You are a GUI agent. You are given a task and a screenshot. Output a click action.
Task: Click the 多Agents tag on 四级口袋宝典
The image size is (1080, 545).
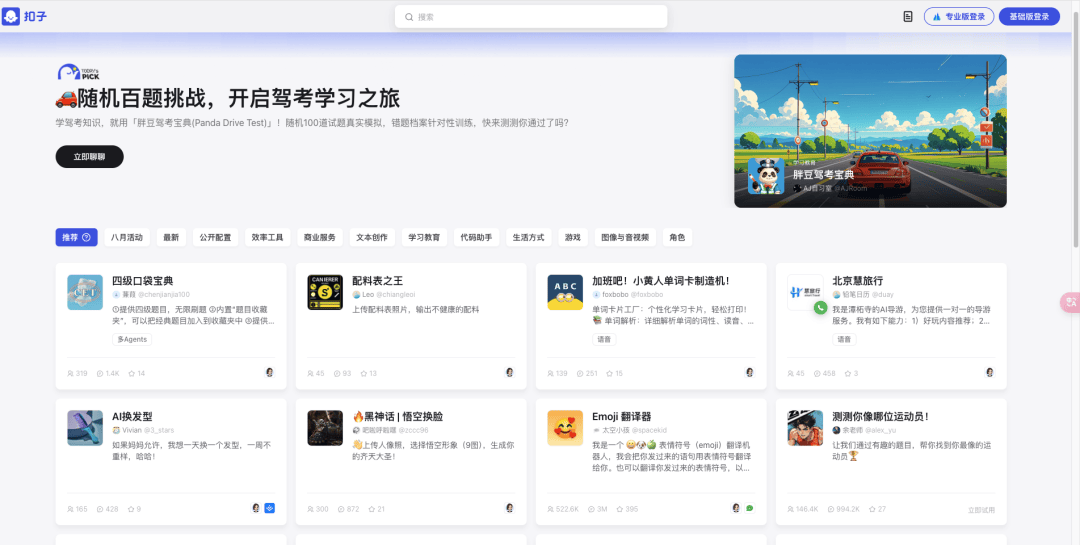tap(132, 339)
